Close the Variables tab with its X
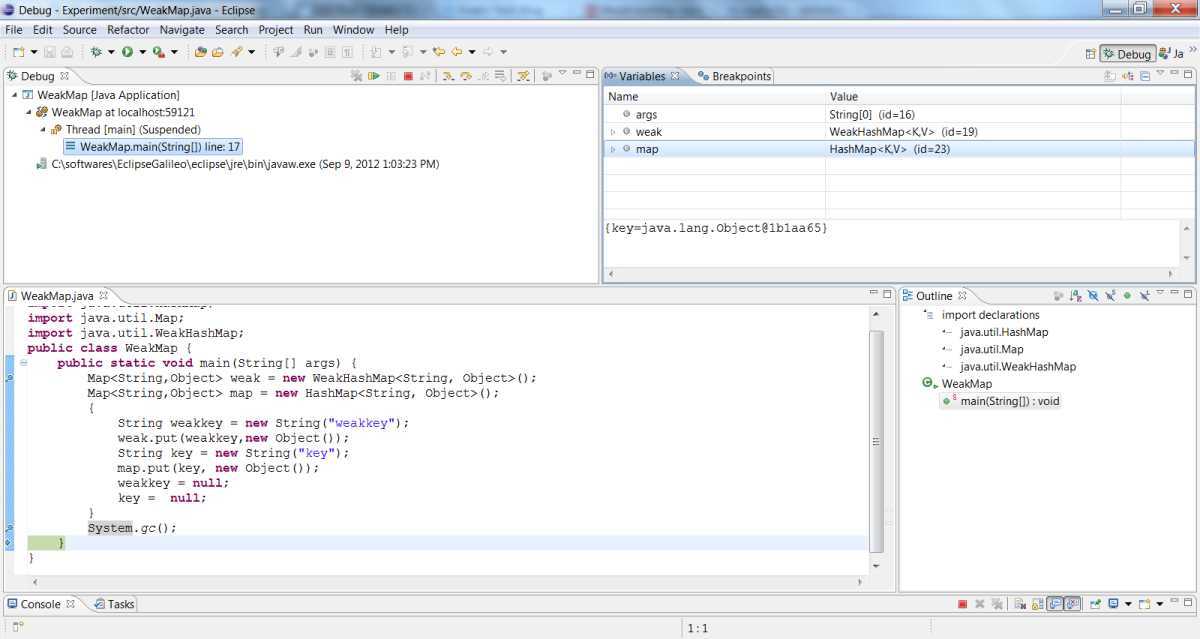 pos(675,76)
